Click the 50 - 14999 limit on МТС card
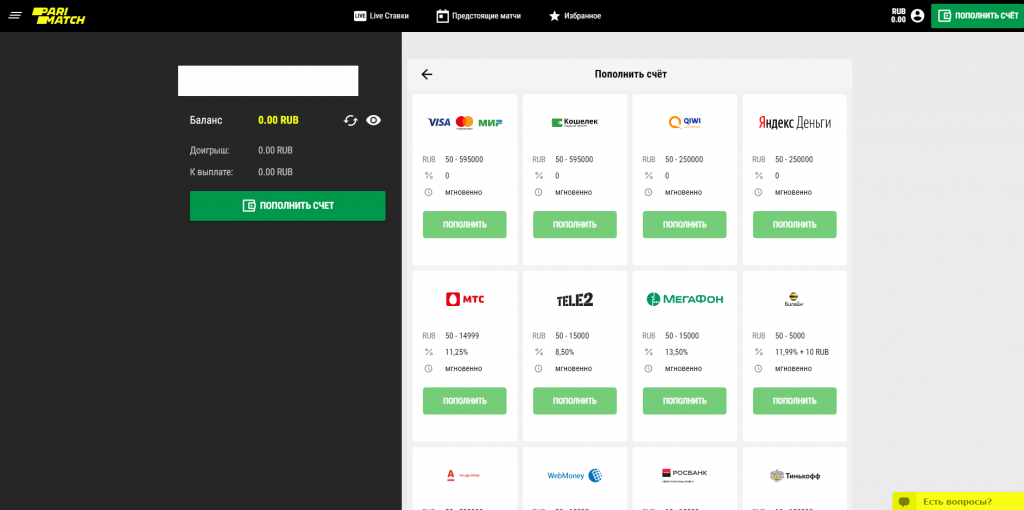The width and height of the screenshot is (1024, 510). (462, 336)
